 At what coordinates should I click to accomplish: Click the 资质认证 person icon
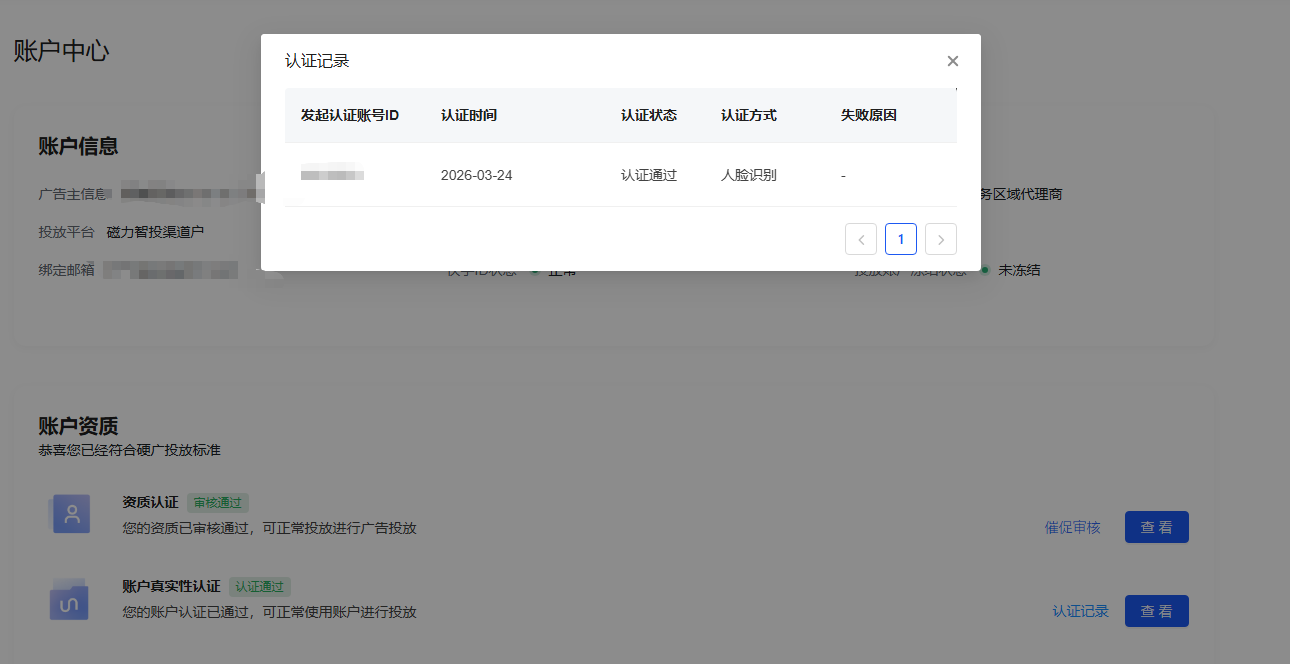(x=71, y=514)
